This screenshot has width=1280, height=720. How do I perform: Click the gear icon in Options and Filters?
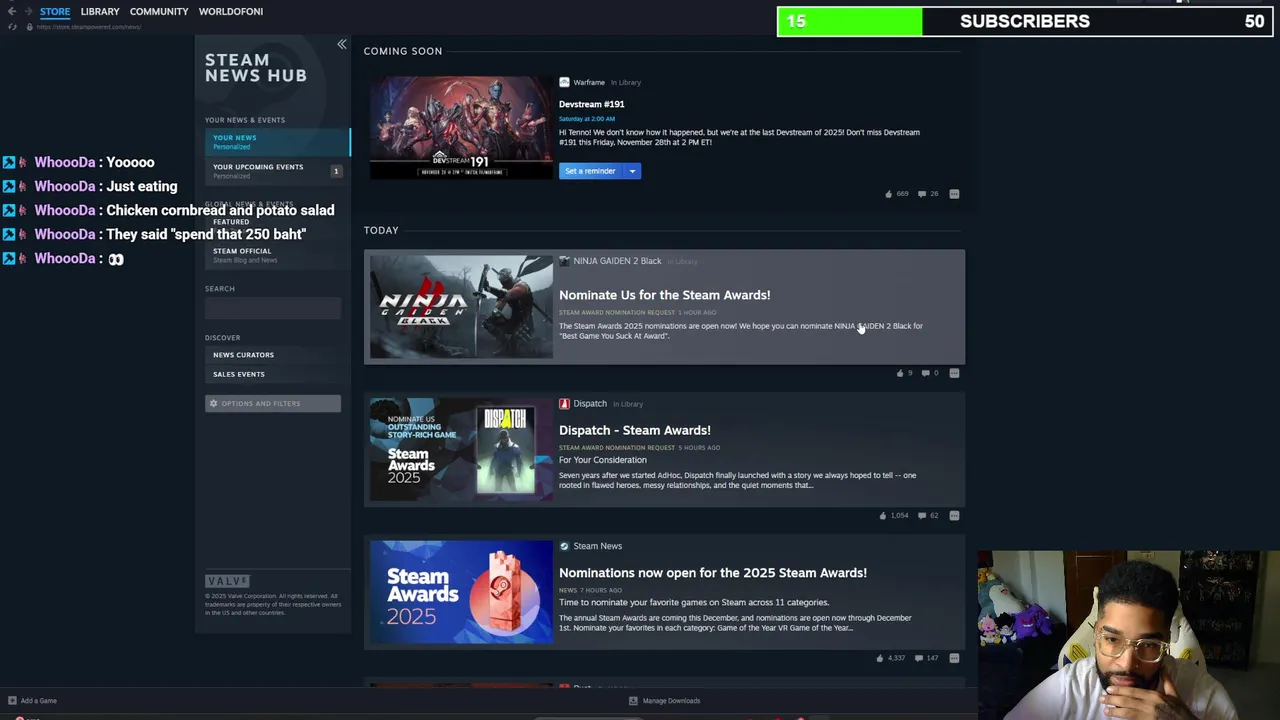[x=213, y=403]
